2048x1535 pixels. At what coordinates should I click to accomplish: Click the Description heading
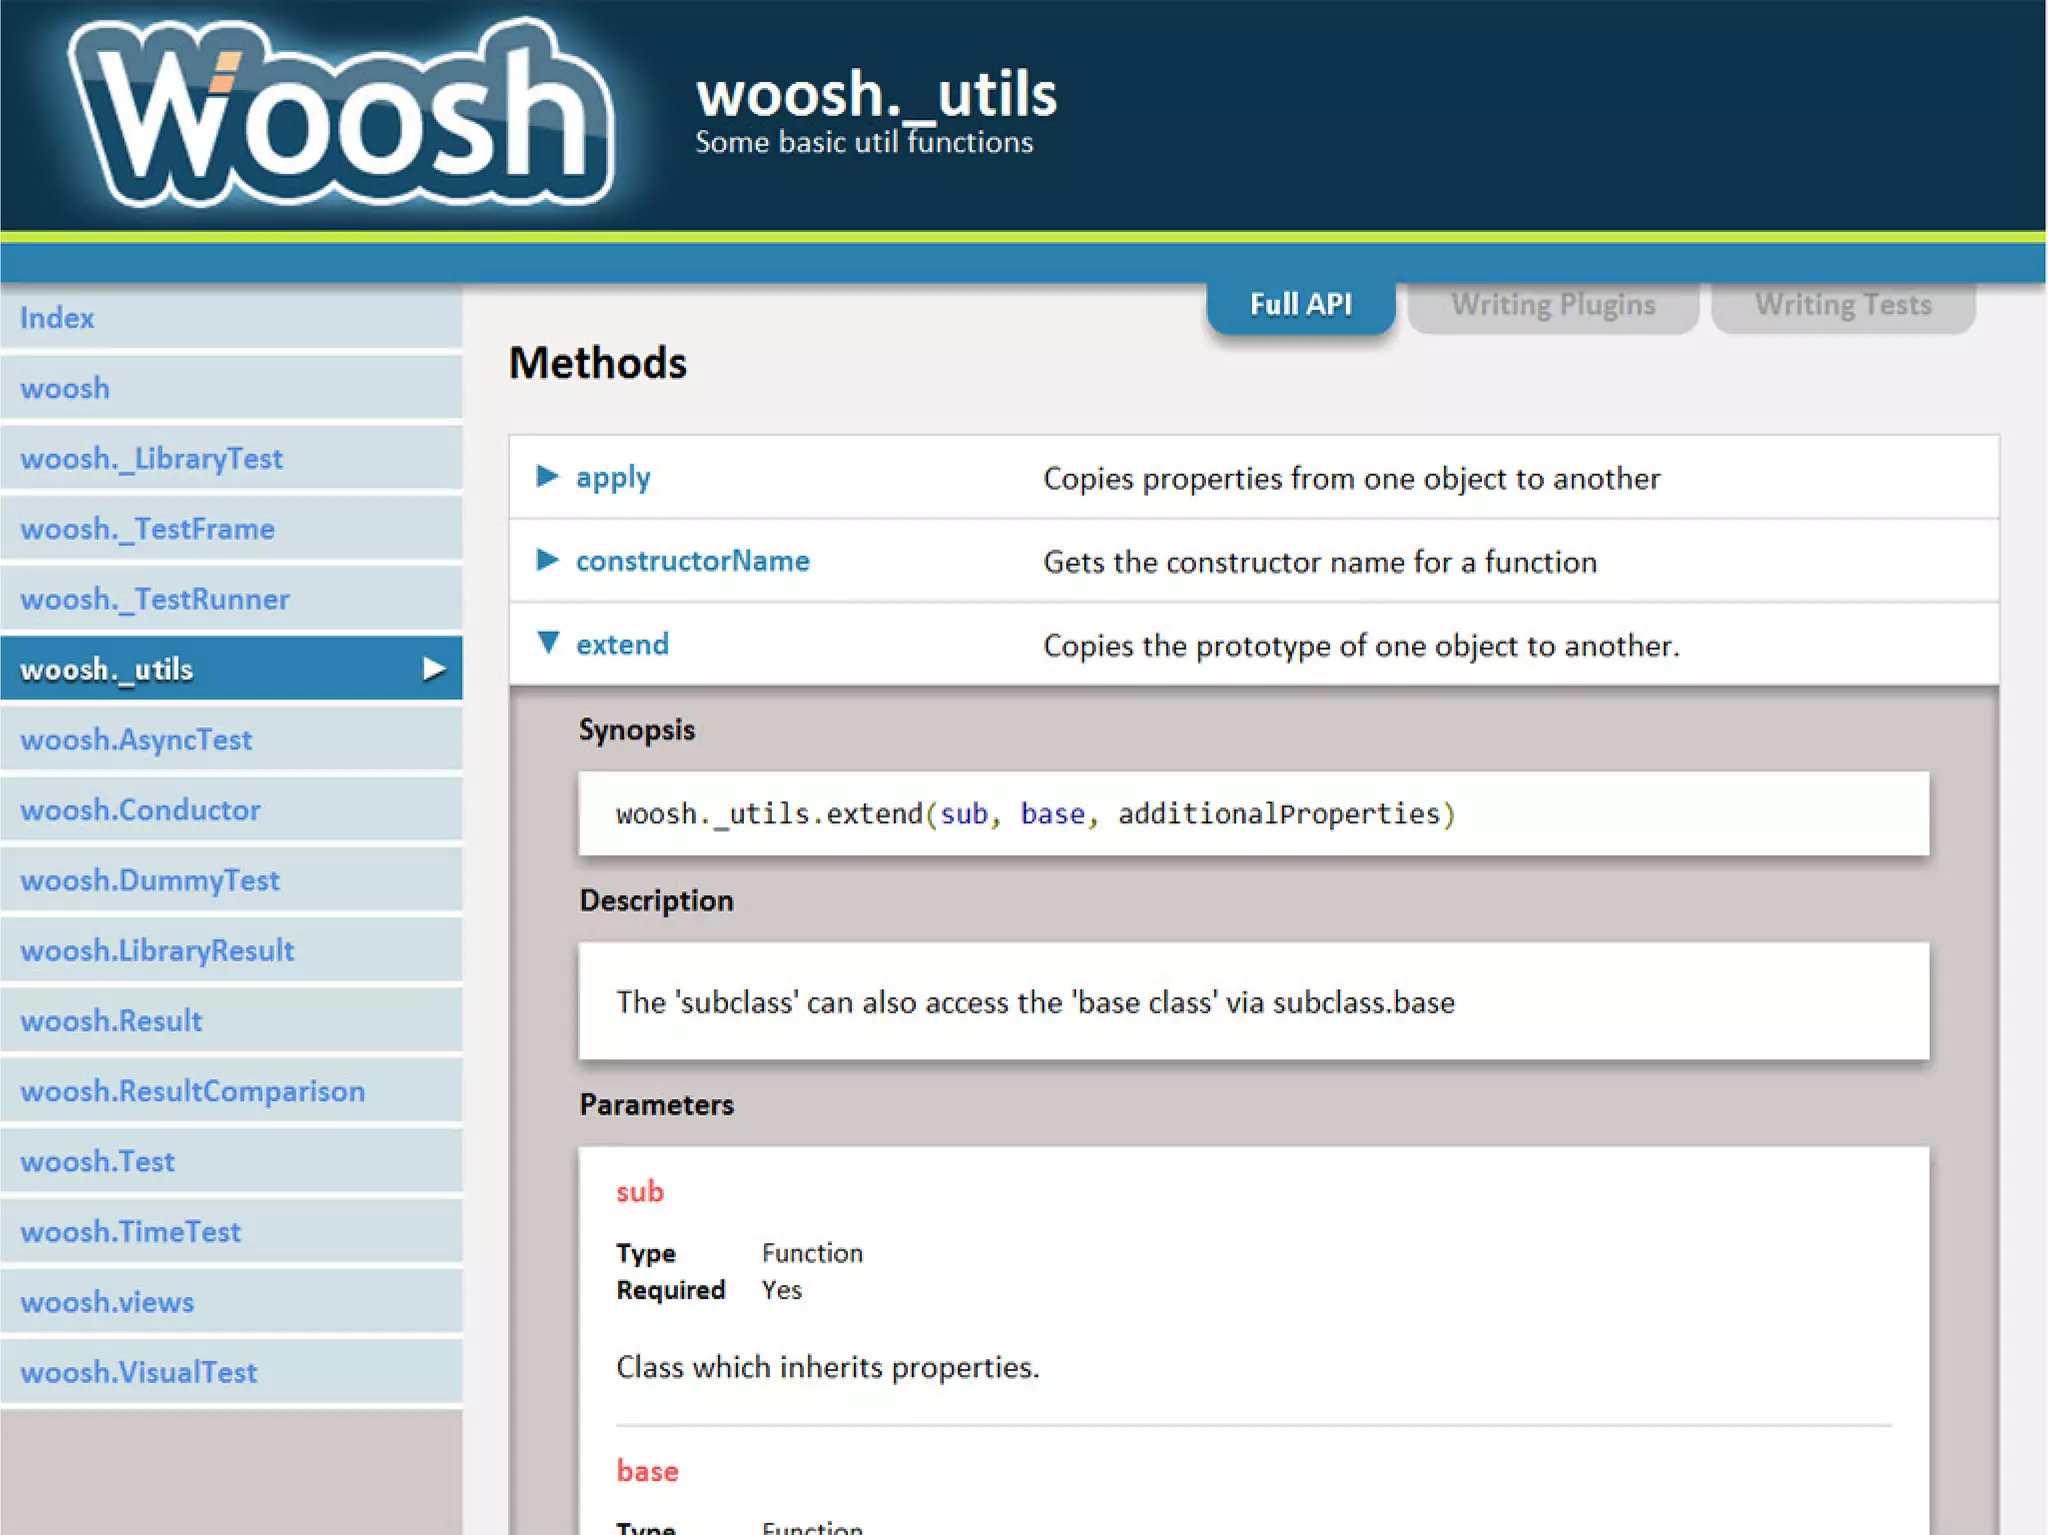(x=657, y=900)
